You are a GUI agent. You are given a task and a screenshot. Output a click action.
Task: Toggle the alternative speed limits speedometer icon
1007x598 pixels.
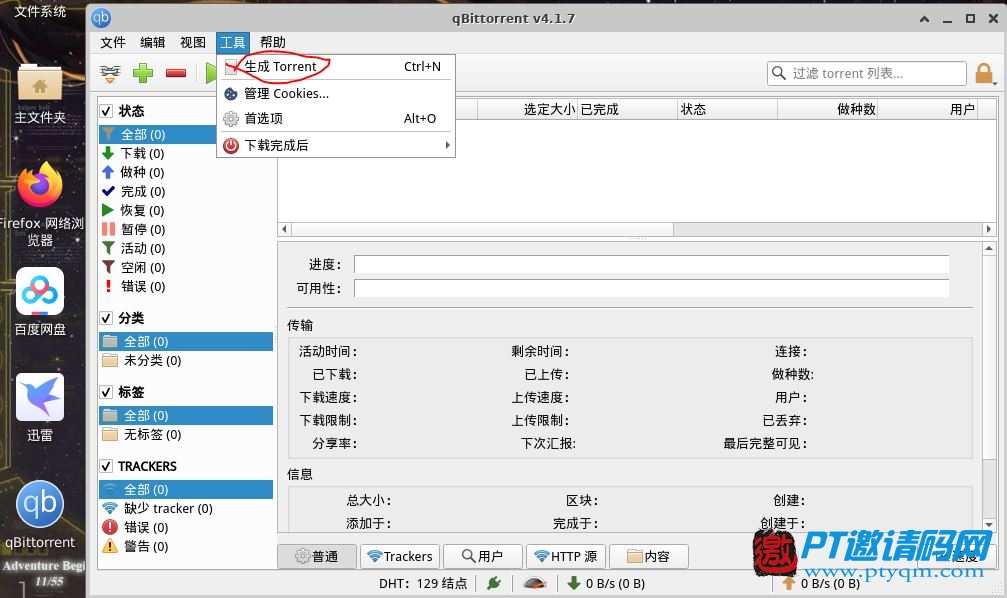coord(535,583)
